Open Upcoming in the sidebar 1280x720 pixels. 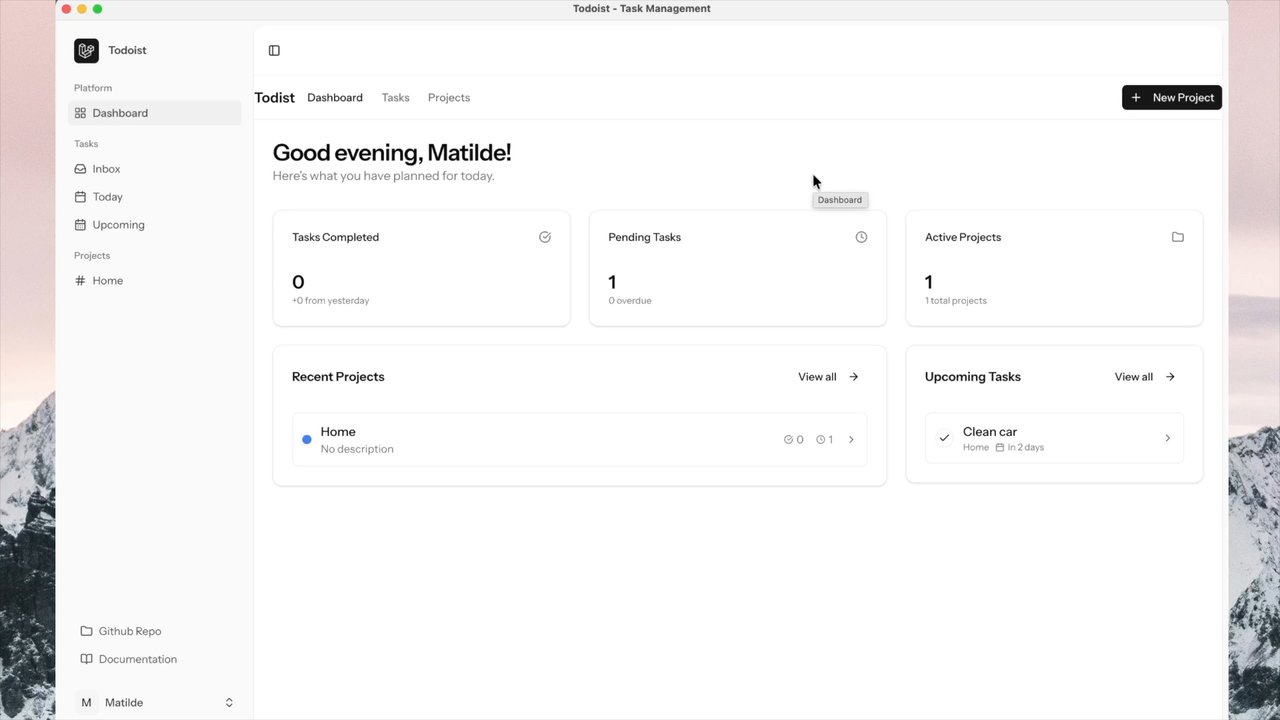[x=155, y=225]
